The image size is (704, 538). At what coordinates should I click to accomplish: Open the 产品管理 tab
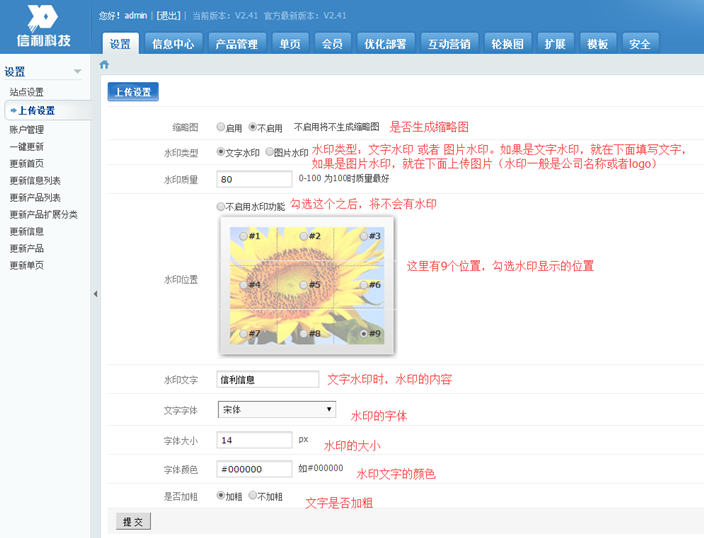click(236, 44)
